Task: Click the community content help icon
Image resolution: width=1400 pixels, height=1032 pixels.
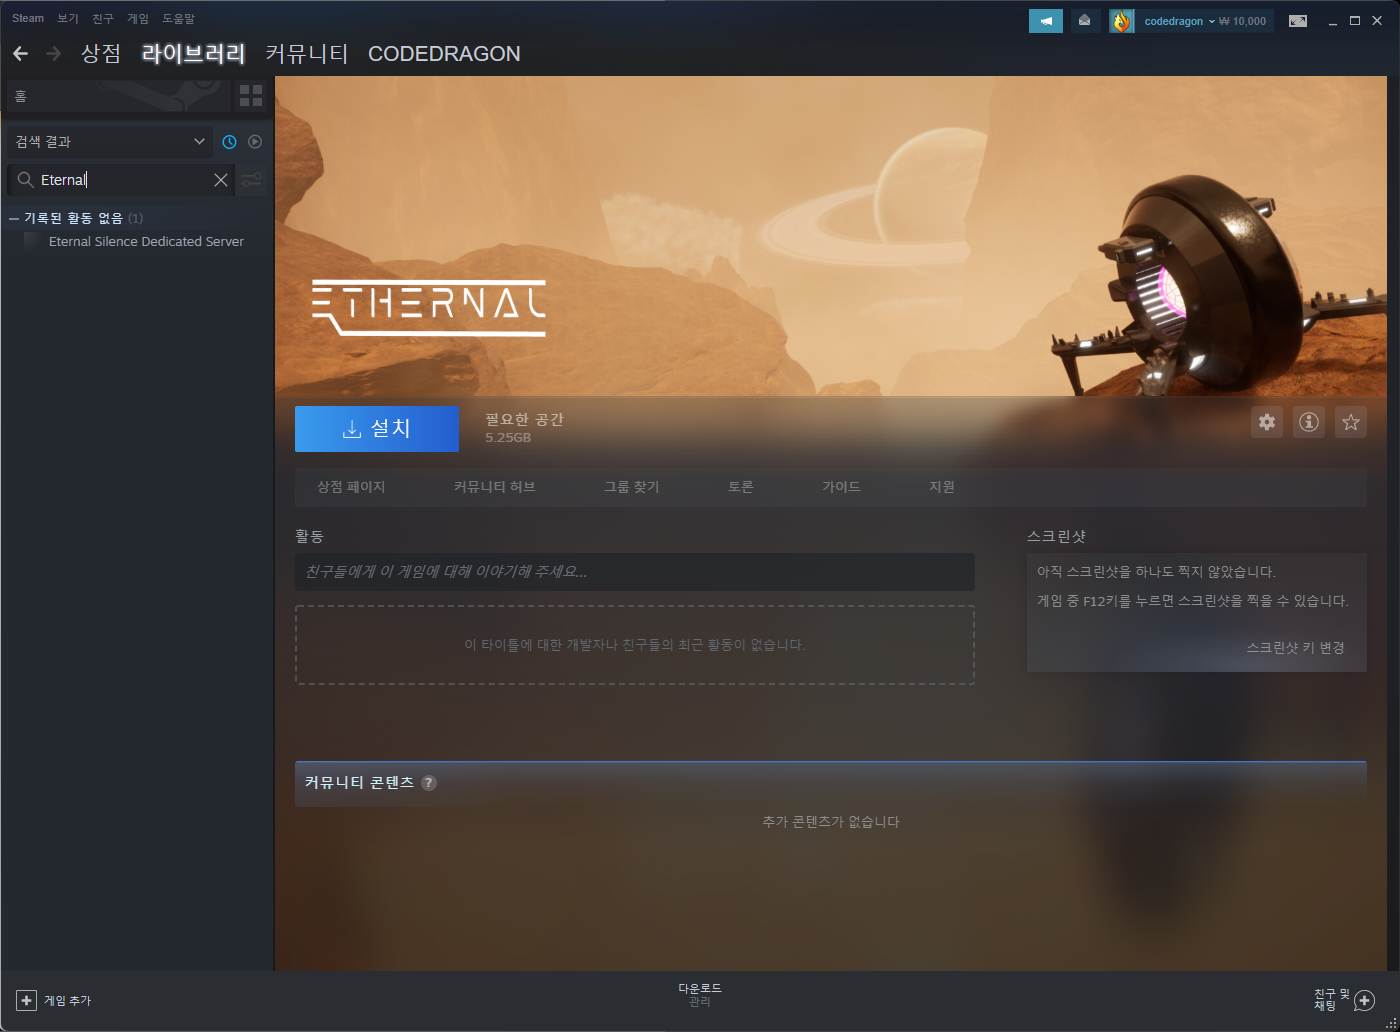Action: coord(429,783)
